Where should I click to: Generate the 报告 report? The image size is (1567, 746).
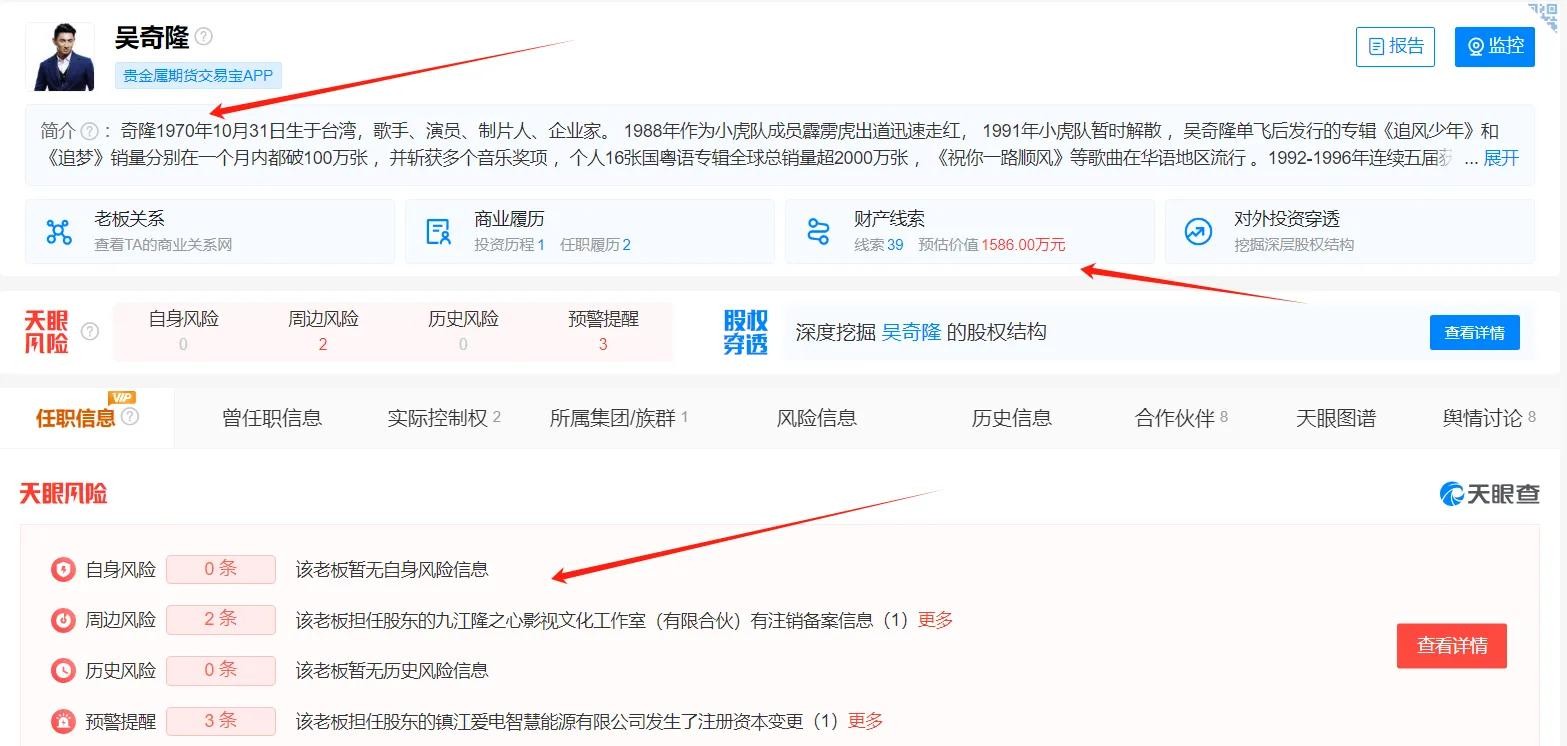[1395, 47]
